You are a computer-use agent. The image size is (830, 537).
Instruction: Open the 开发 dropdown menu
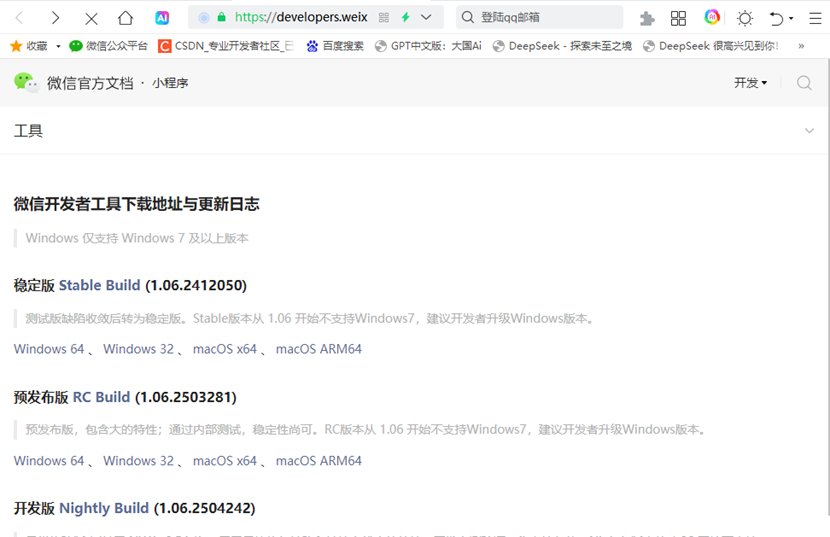[751, 83]
